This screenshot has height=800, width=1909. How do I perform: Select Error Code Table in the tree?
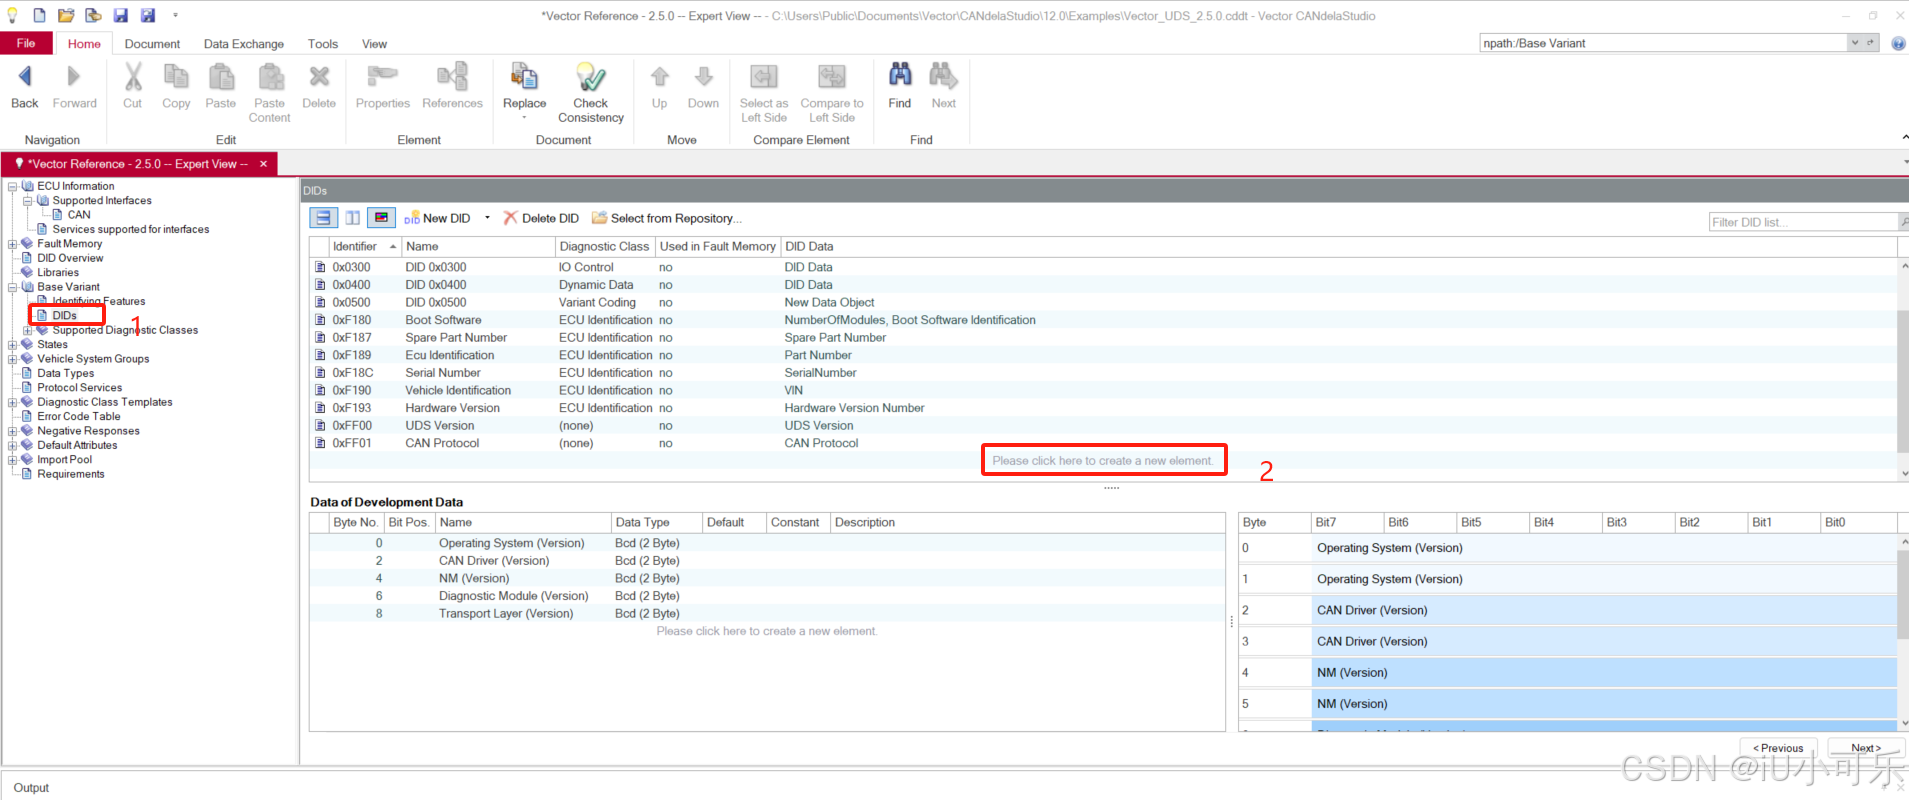coord(78,417)
